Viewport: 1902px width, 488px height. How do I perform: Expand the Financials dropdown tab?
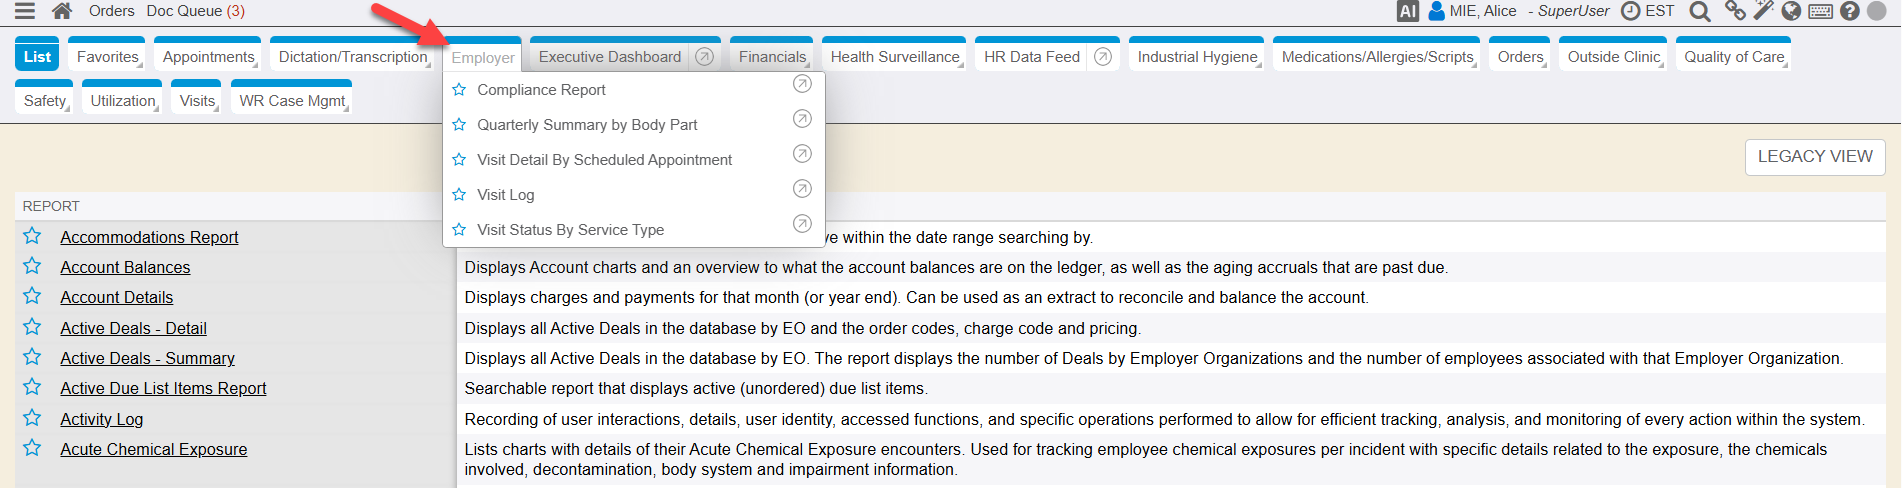tap(773, 57)
